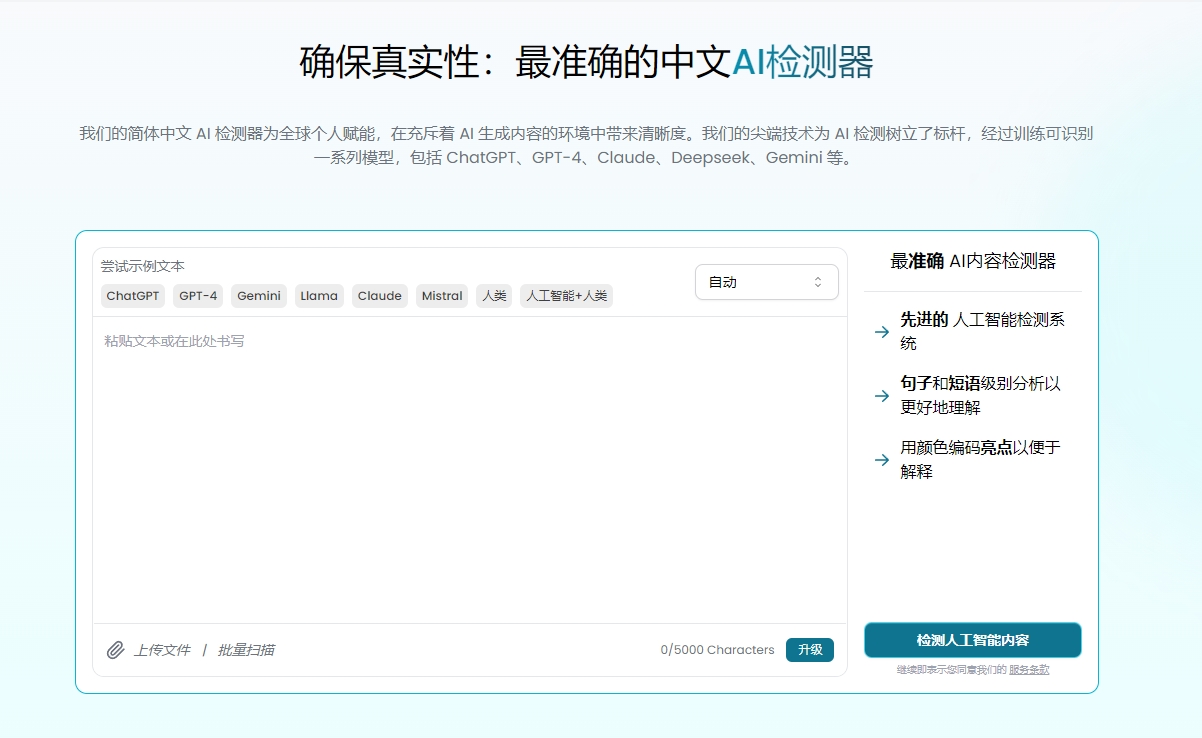Load the 人类 sample text
Screen dimensions: 1202x738
coord(494,296)
